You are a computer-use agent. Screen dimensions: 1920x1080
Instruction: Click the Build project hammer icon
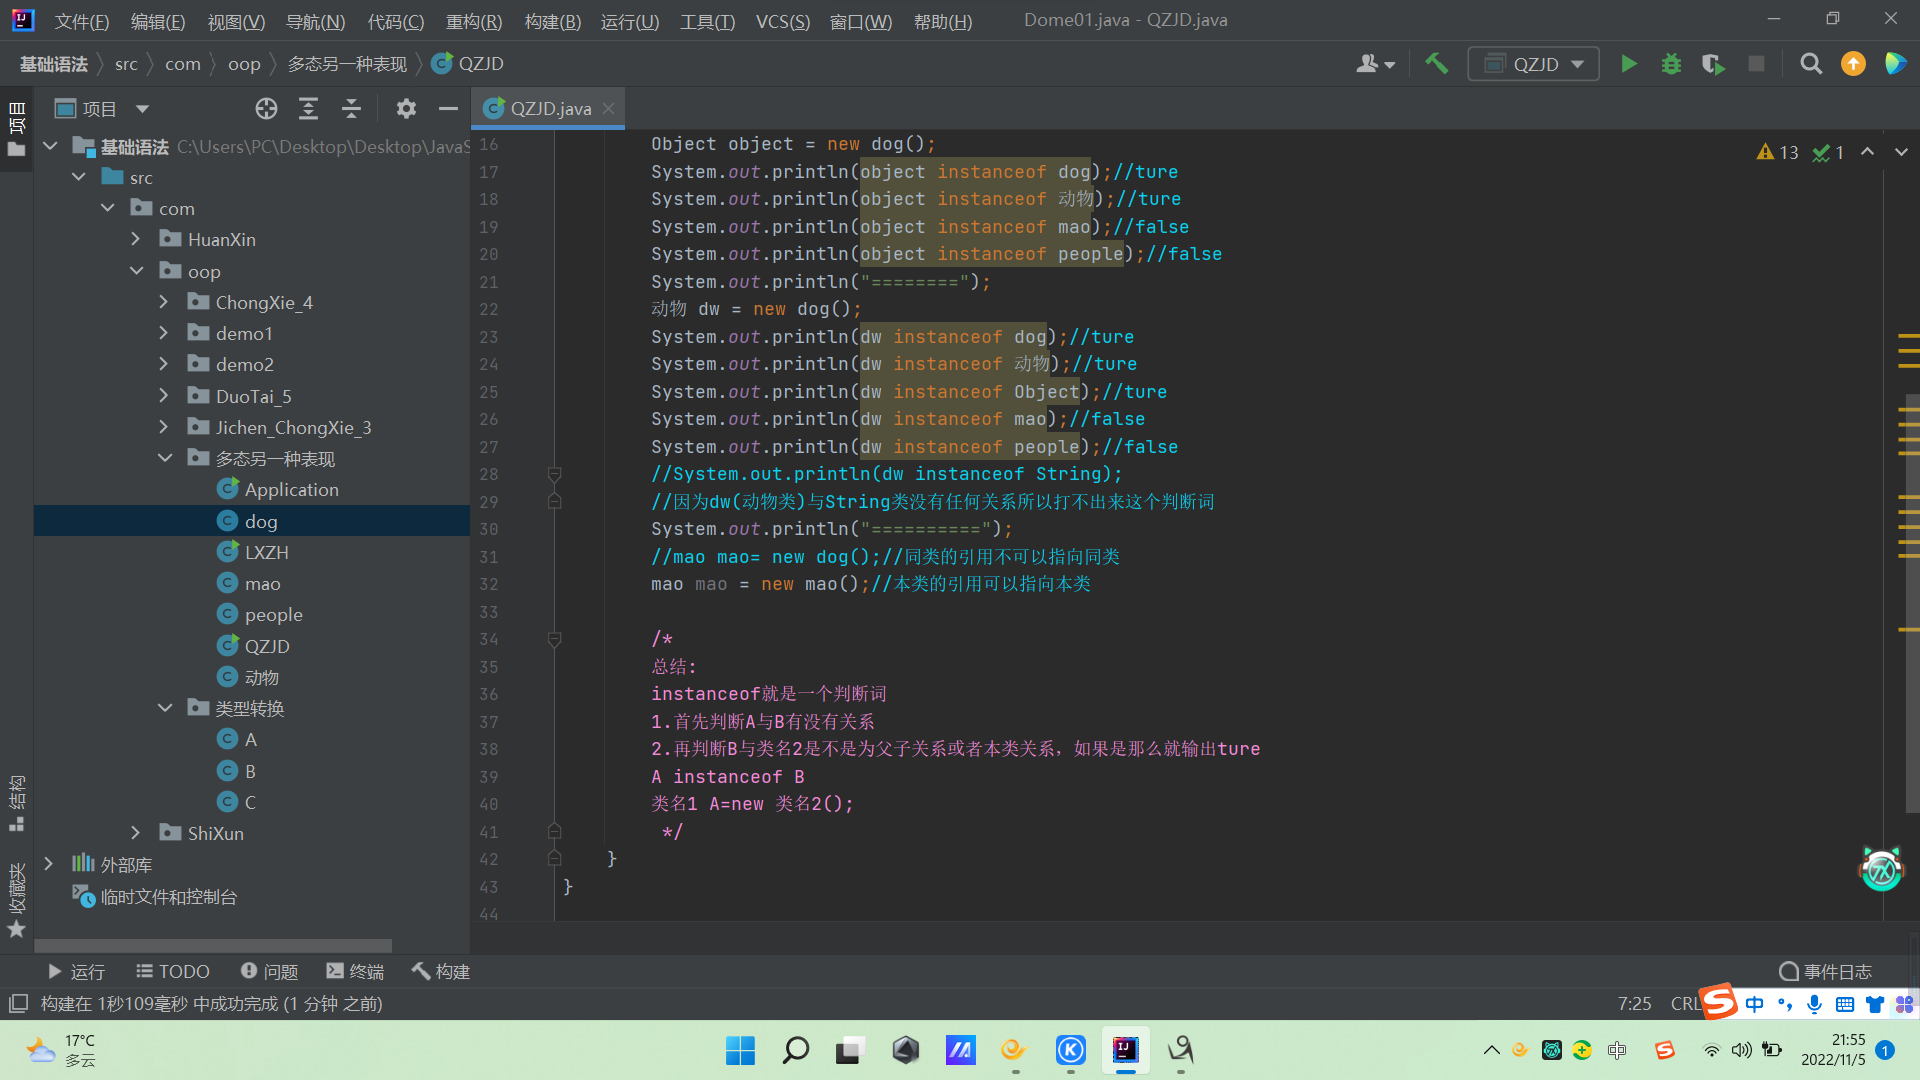click(1436, 64)
